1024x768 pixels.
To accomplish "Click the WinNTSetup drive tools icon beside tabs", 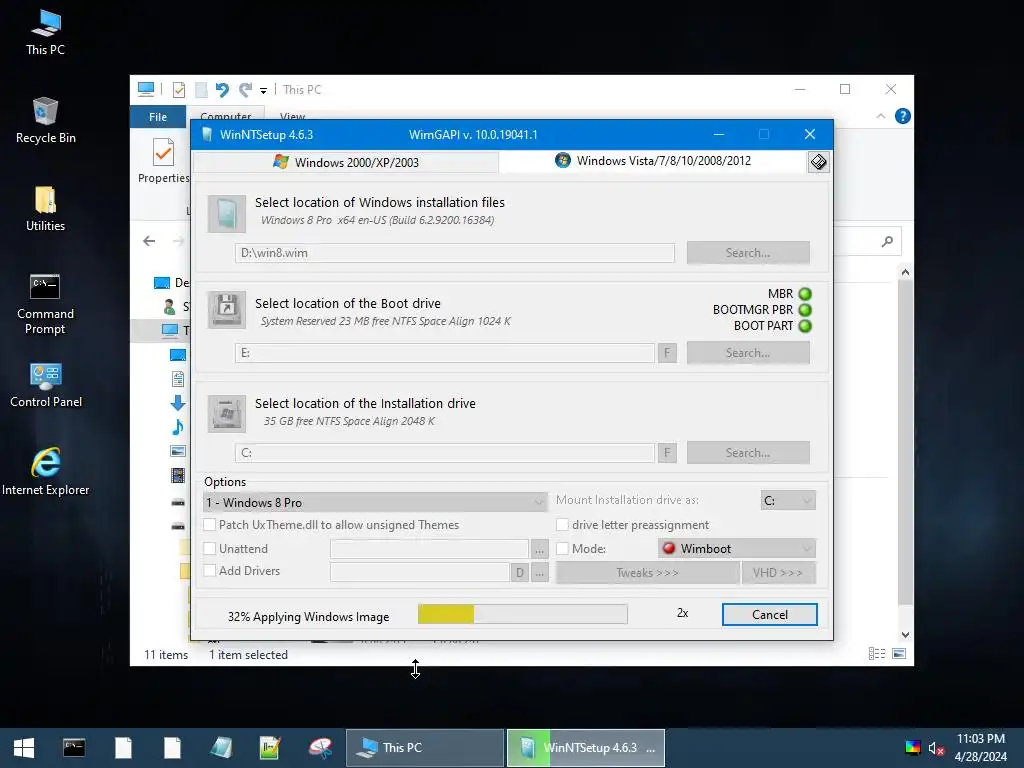I will 818,162.
